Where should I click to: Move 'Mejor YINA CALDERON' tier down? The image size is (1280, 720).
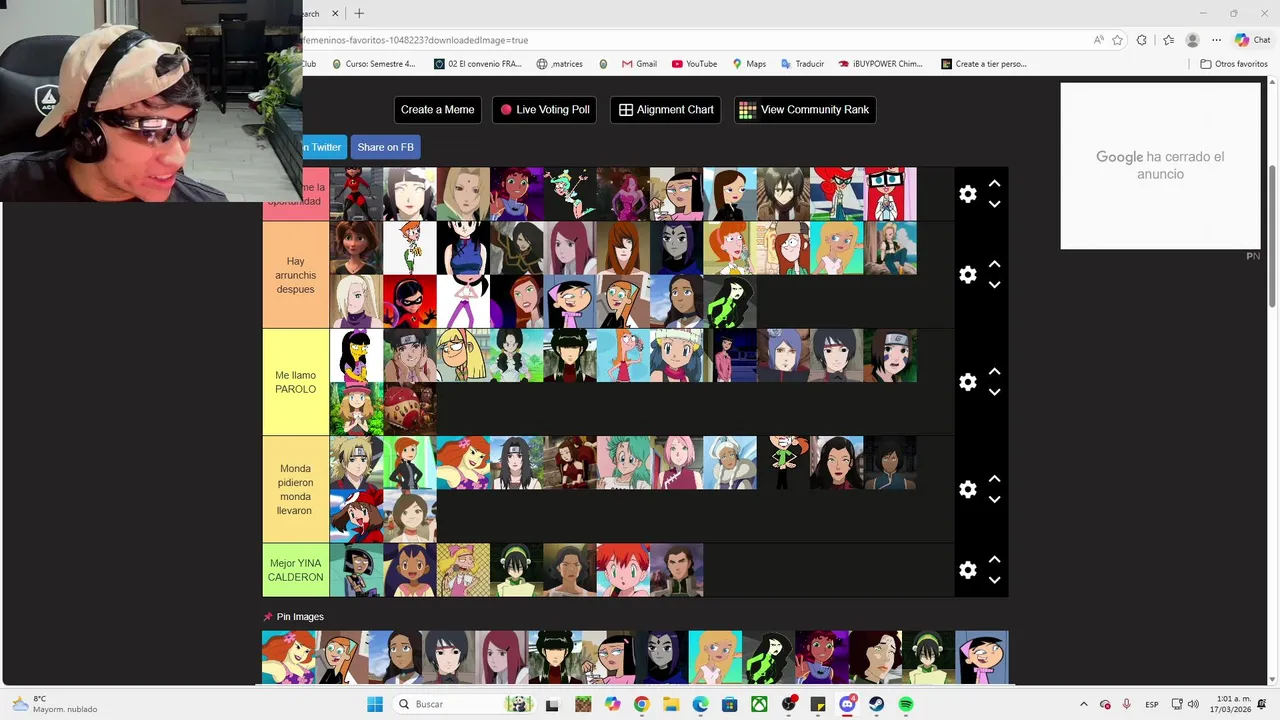click(994, 580)
